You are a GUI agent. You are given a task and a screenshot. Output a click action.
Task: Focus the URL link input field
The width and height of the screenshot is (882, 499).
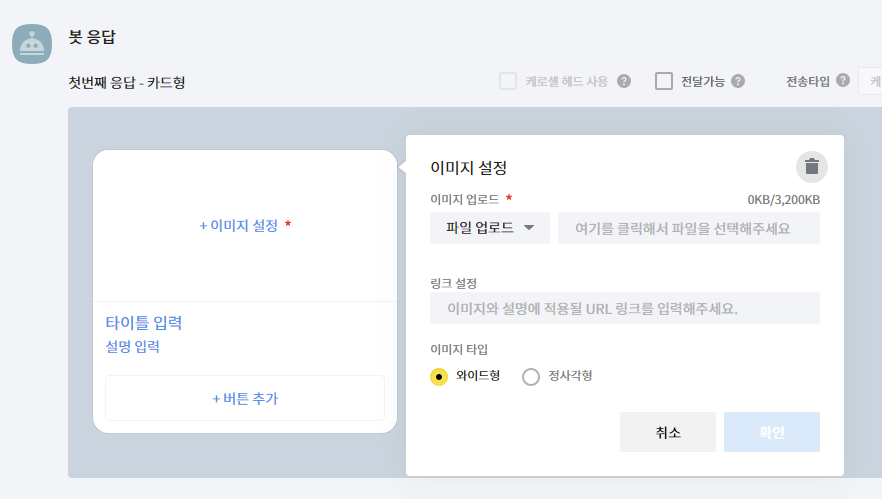[625, 308]
